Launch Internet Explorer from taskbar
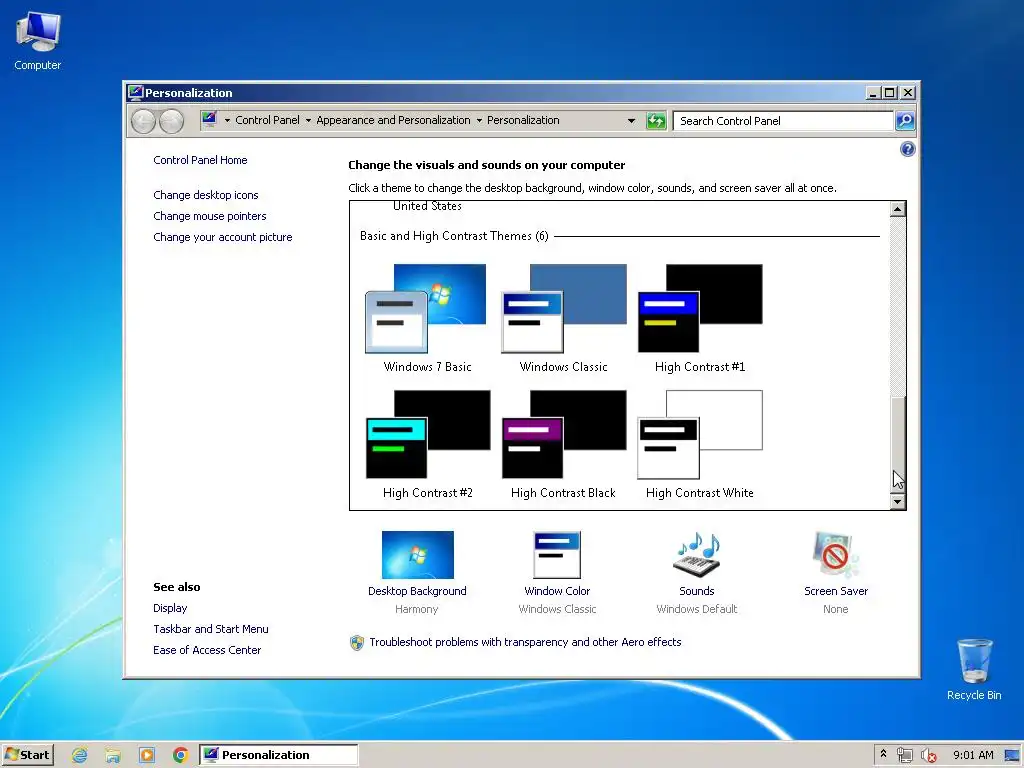Image resolution: width=1024 pixels, height=768 pixels. (80, 755)
